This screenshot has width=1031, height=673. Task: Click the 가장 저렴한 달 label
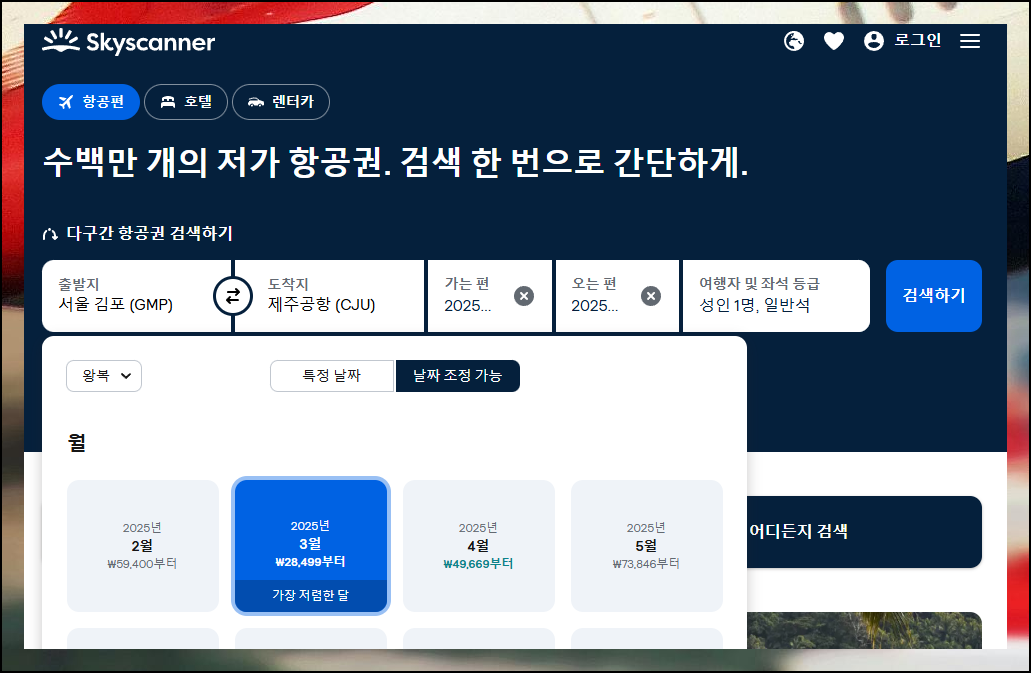tap(310, 595)
